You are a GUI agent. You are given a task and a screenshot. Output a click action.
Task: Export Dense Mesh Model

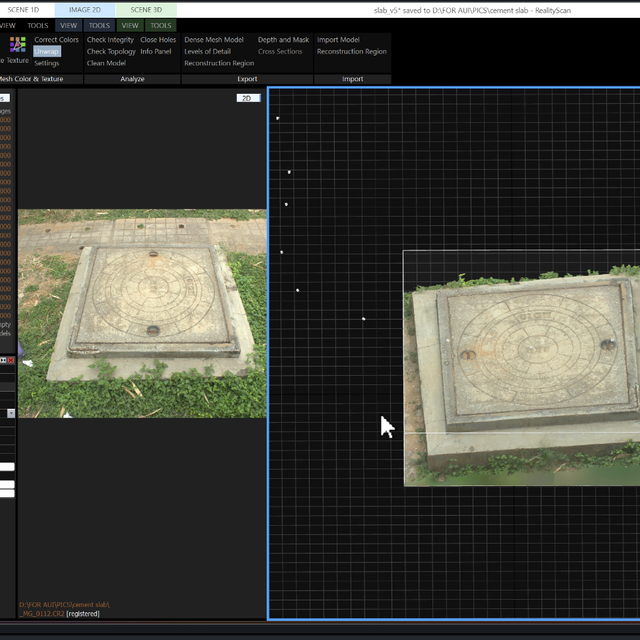pos(214,40)
